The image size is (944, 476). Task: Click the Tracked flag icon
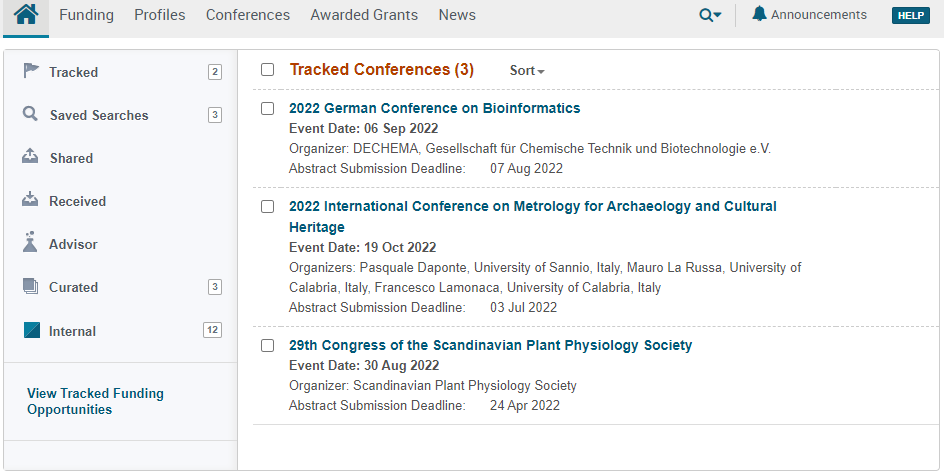tap(31, 71)
